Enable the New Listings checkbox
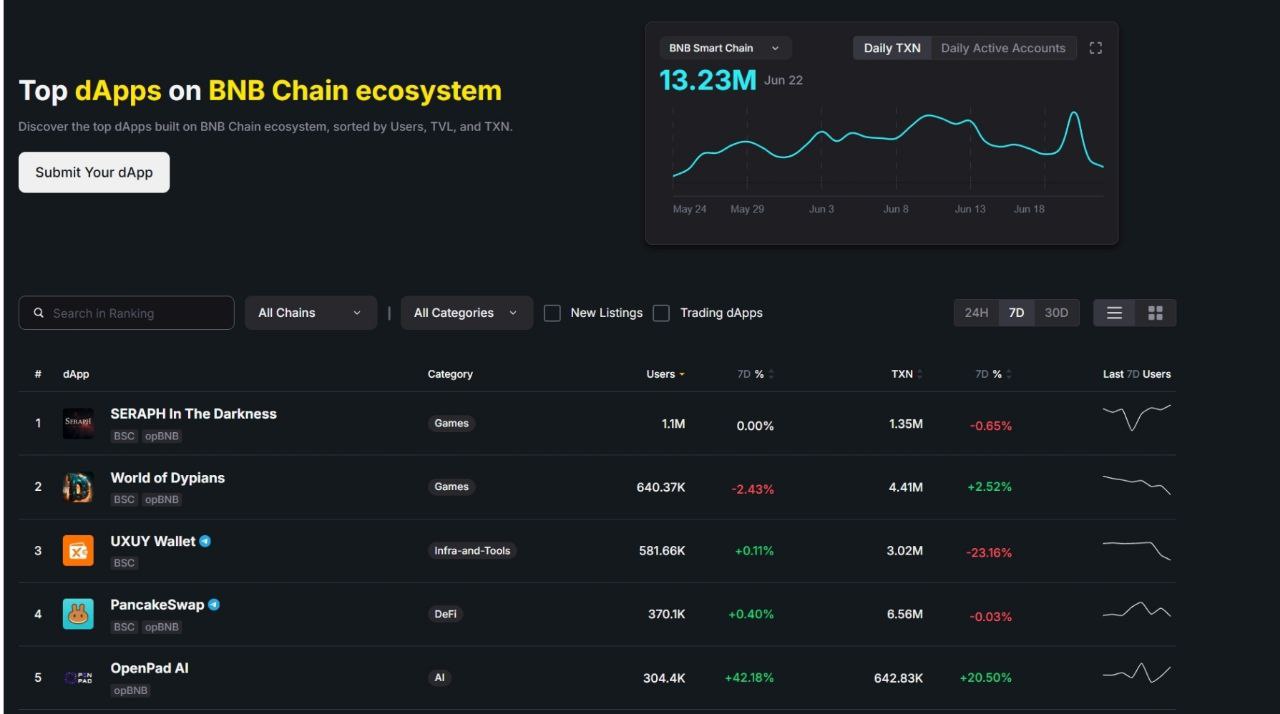The width and height of the screenshot is (1280, 714). 552,313
